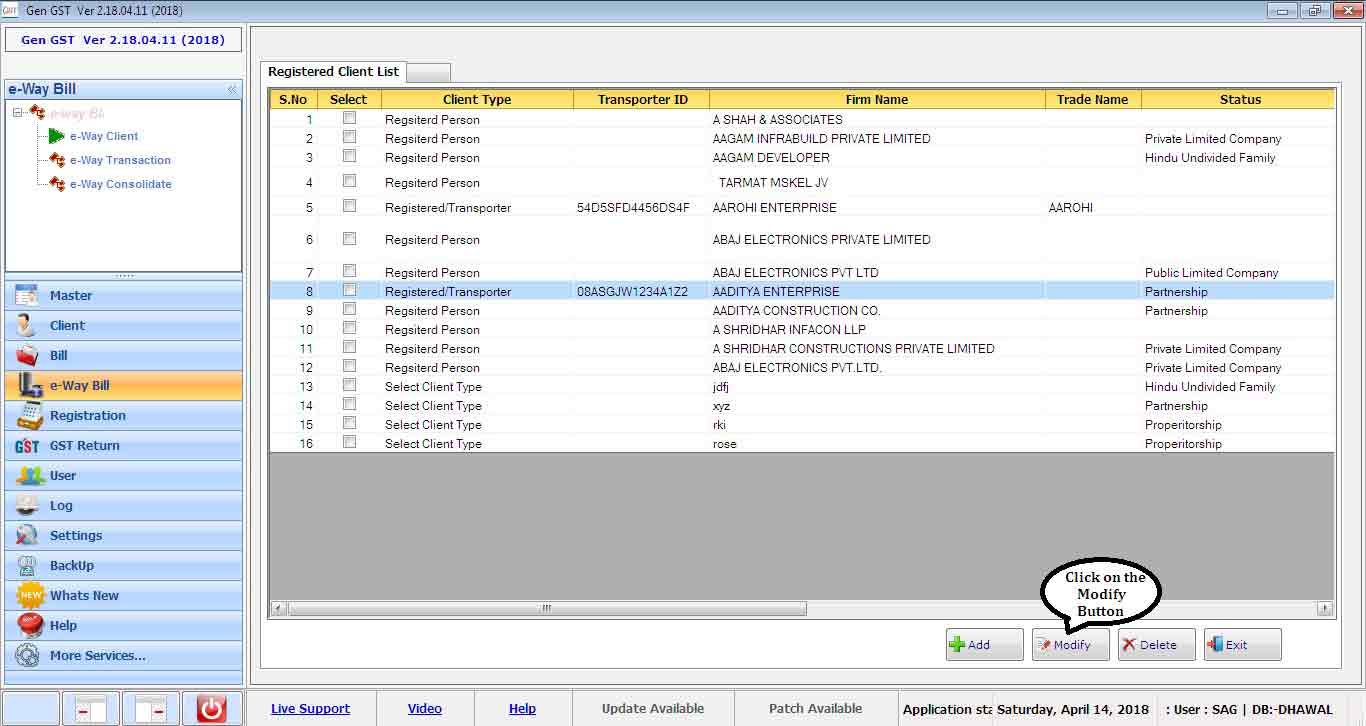Open the Live Support link
Image resolution: width=1366 pixels, height=726 pixels.
coord(310,709)
